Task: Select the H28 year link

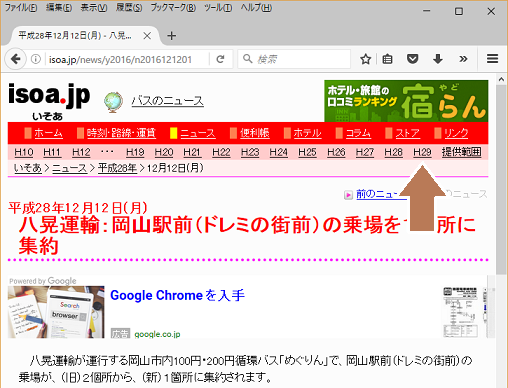Action: [x=393, y=152]
